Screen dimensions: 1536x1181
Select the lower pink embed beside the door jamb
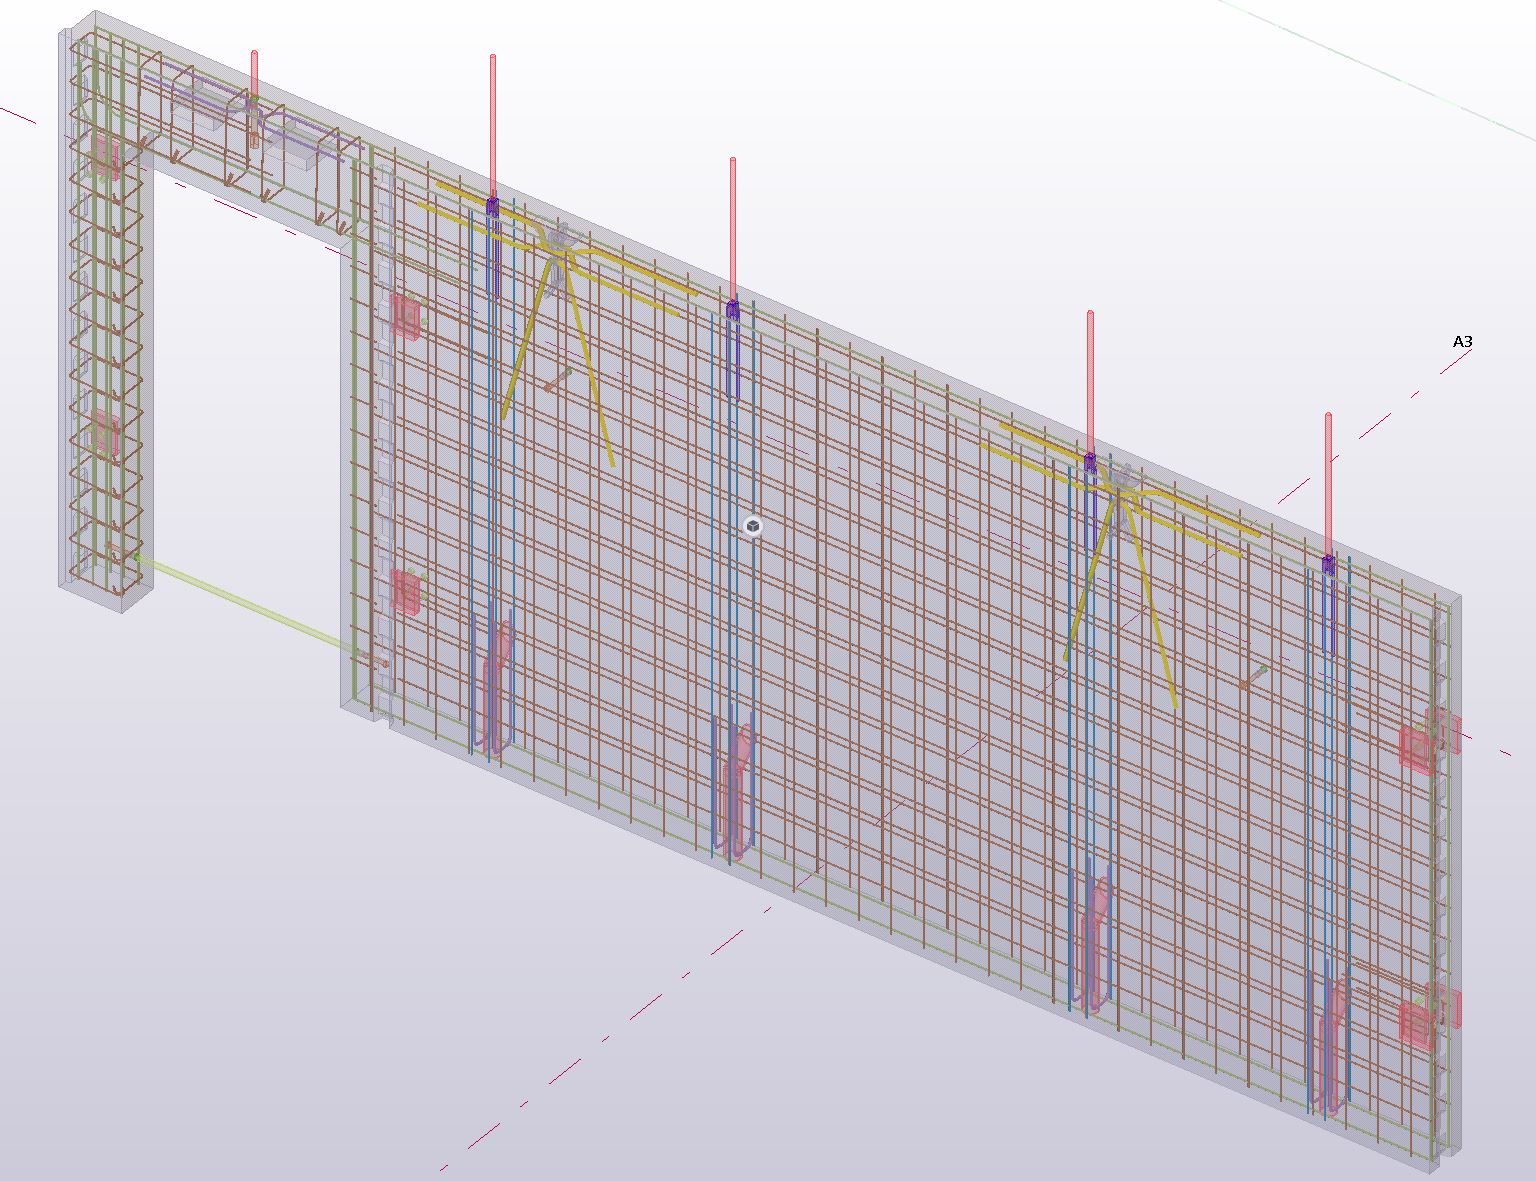tap(406, 590)
